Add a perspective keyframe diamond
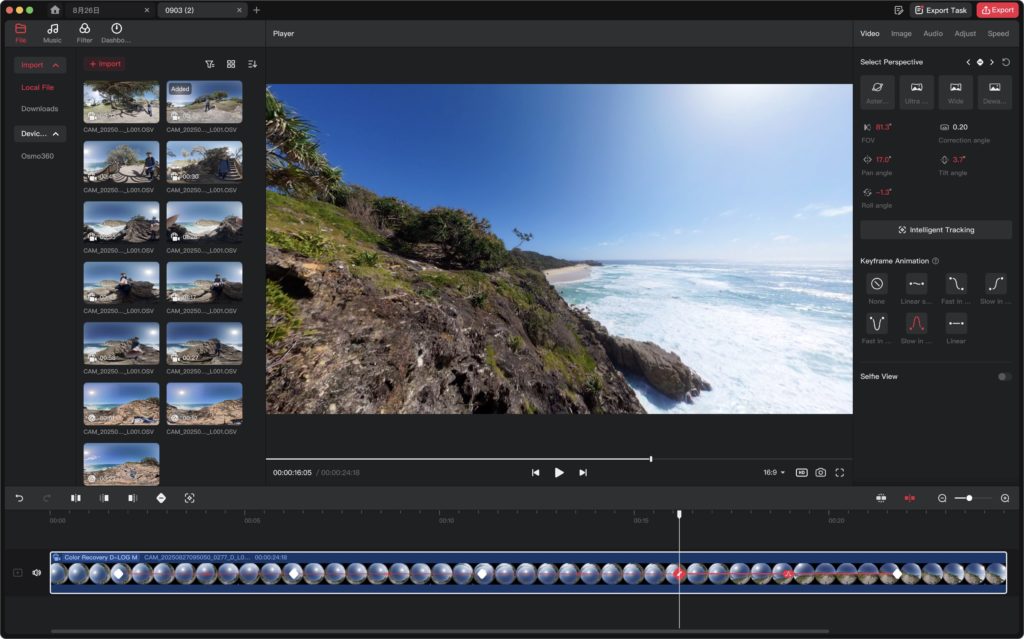 point(980,62)
